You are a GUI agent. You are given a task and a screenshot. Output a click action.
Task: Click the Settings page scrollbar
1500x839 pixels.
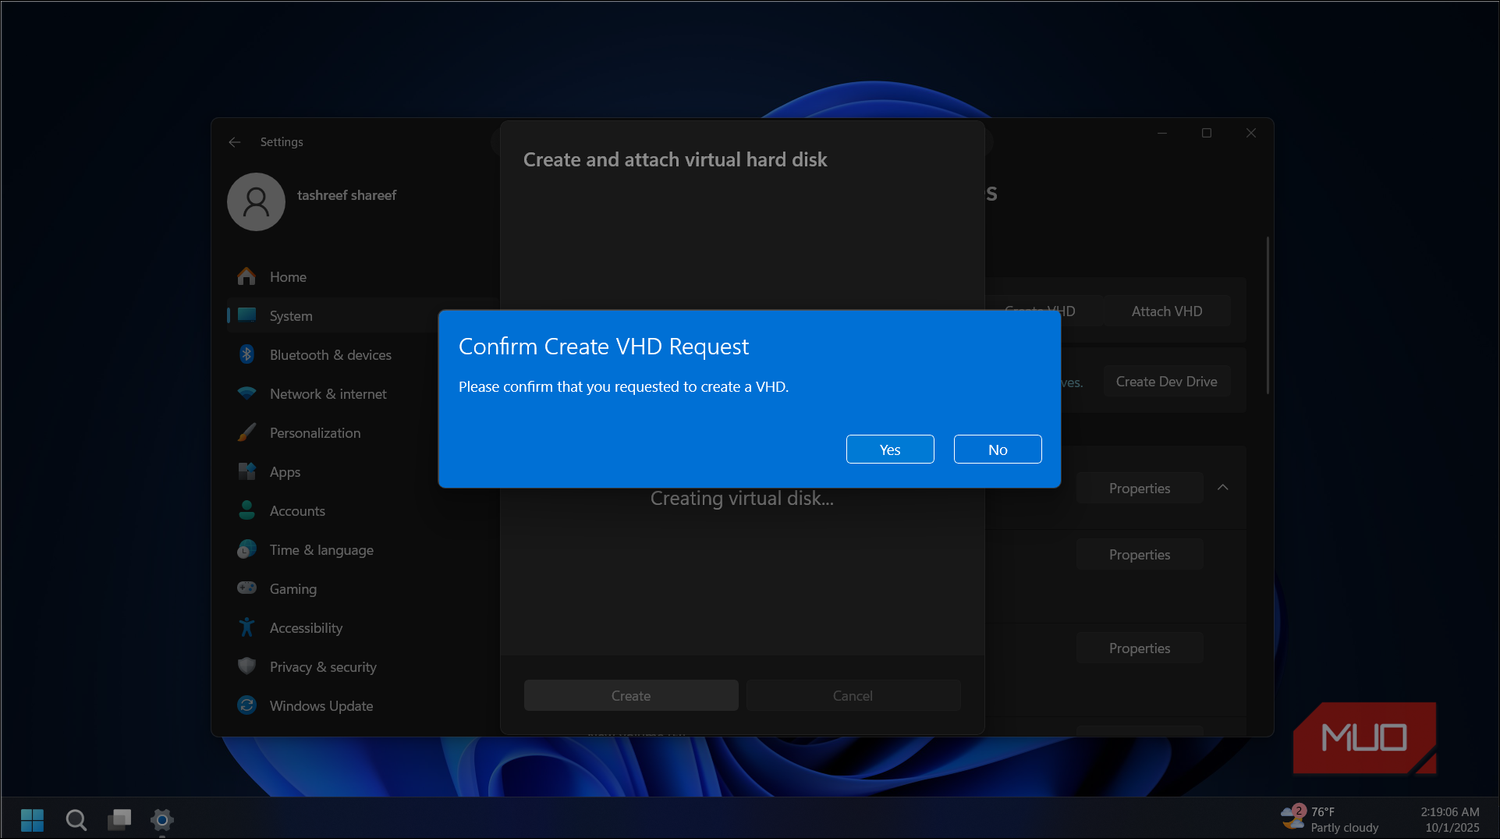click(x=1268, y=315)
